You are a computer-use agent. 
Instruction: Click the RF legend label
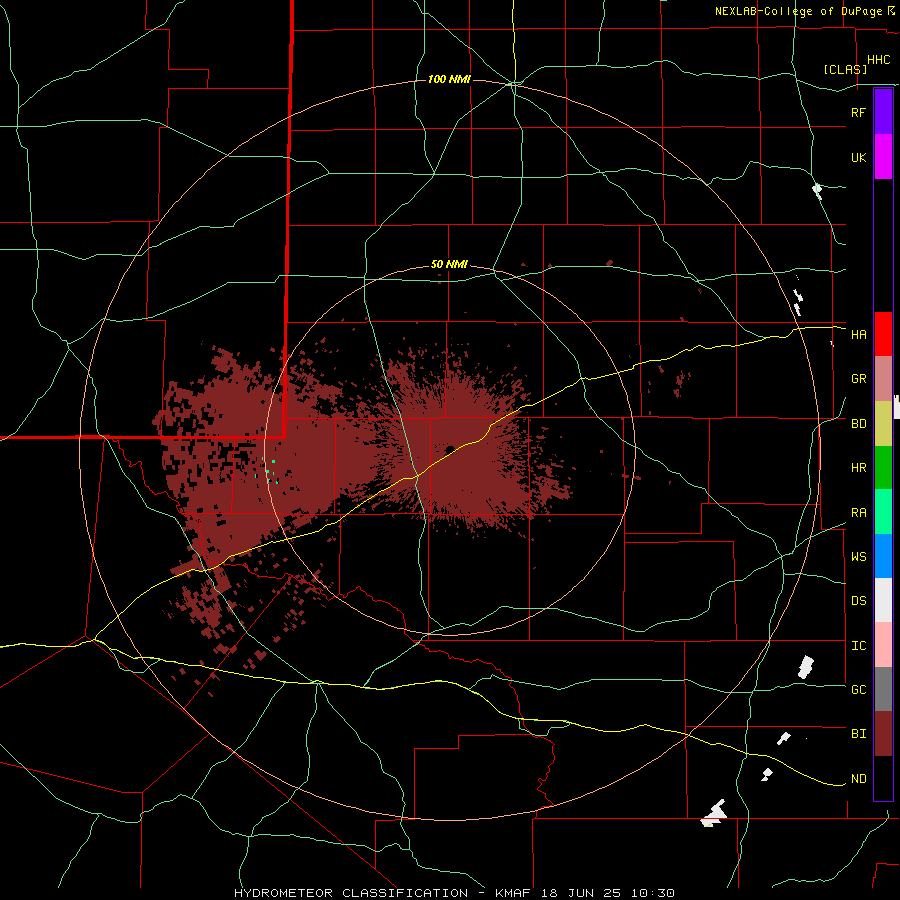(x=858, y=112)
